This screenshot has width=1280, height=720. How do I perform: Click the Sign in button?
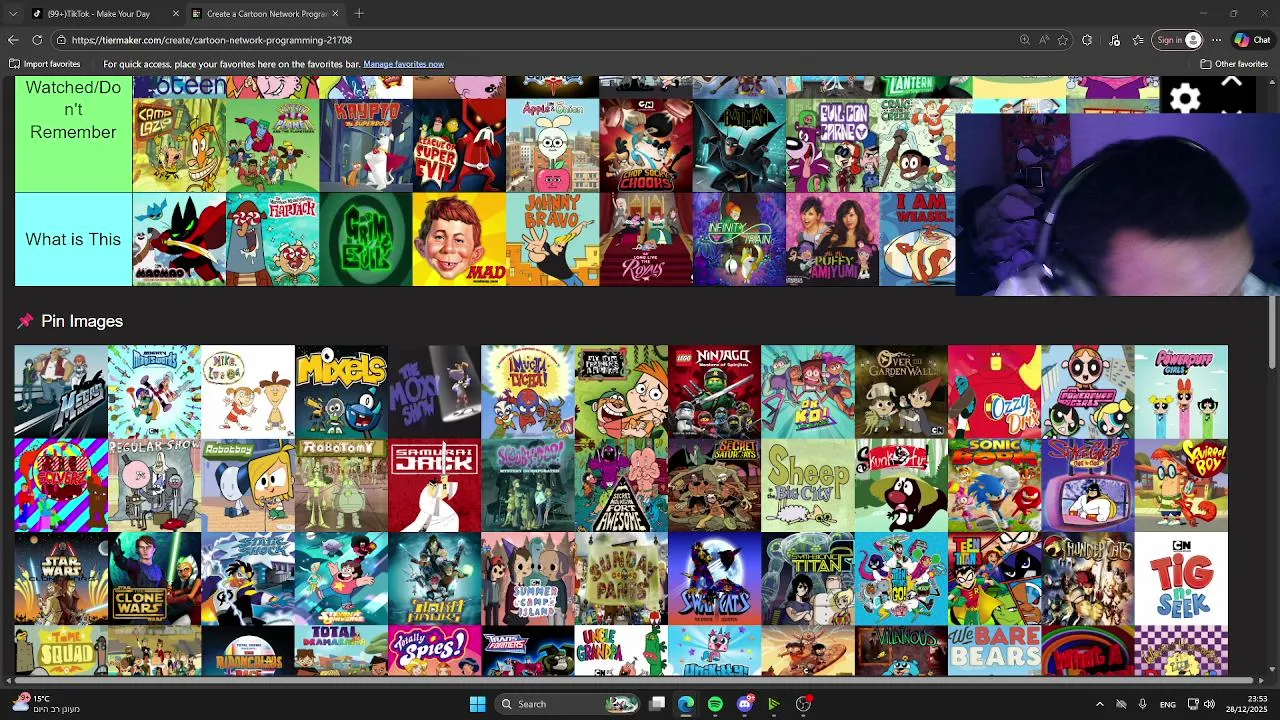click(1178, 40)
